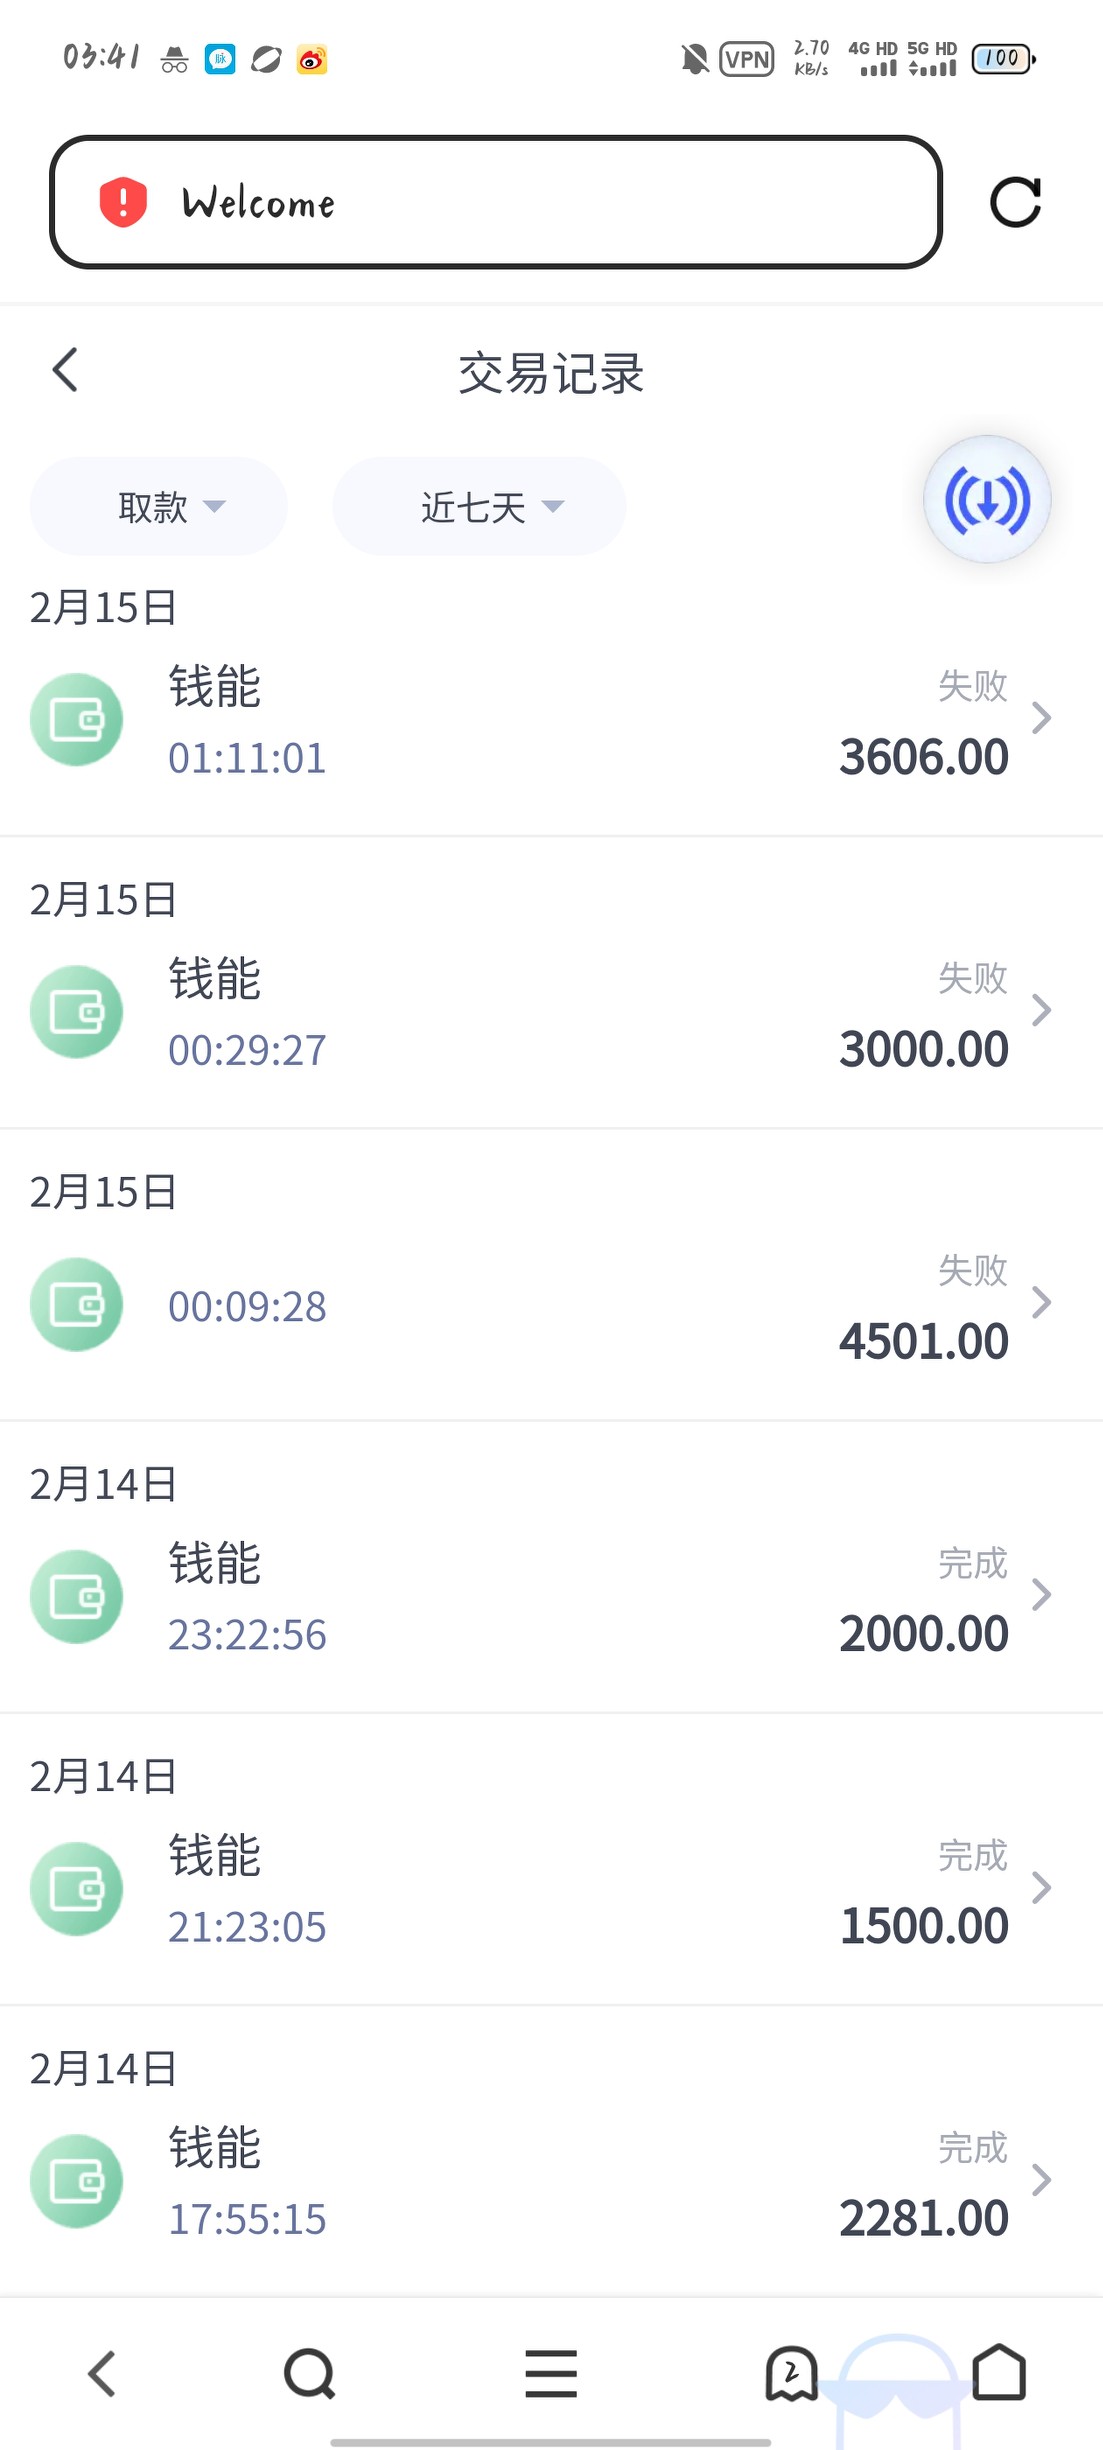Tap the blue floating download button
The height and width of the screenshot is (2450, 1103).
click(x=987, y=500)
